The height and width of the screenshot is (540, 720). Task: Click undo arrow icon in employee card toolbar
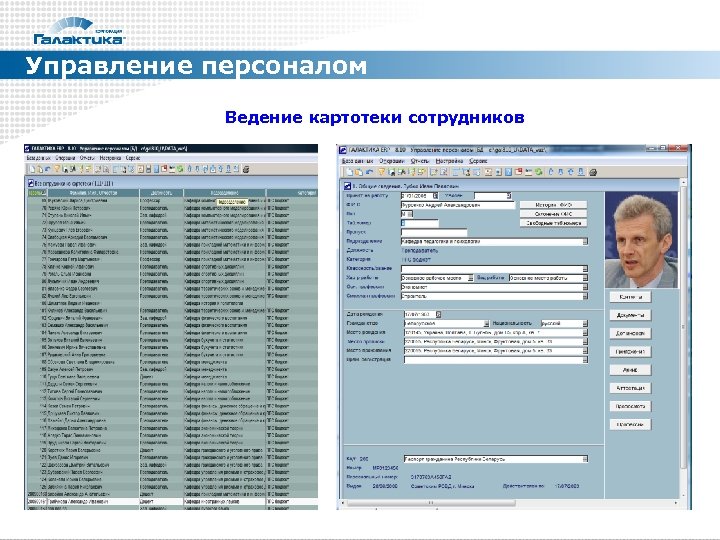tap(370, 172)
